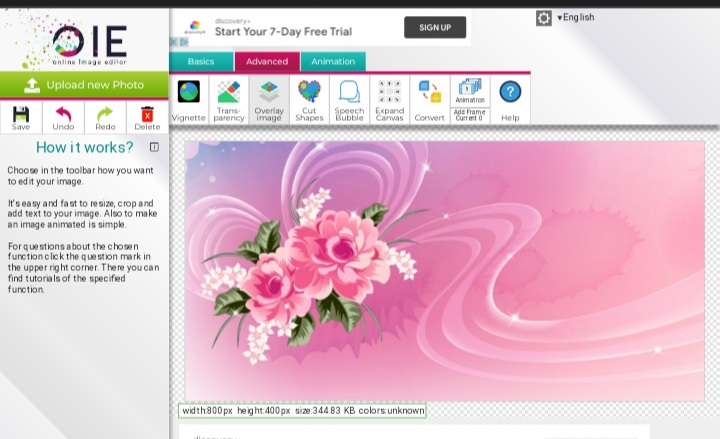Click the Upload new Photo button

(84, 85)
